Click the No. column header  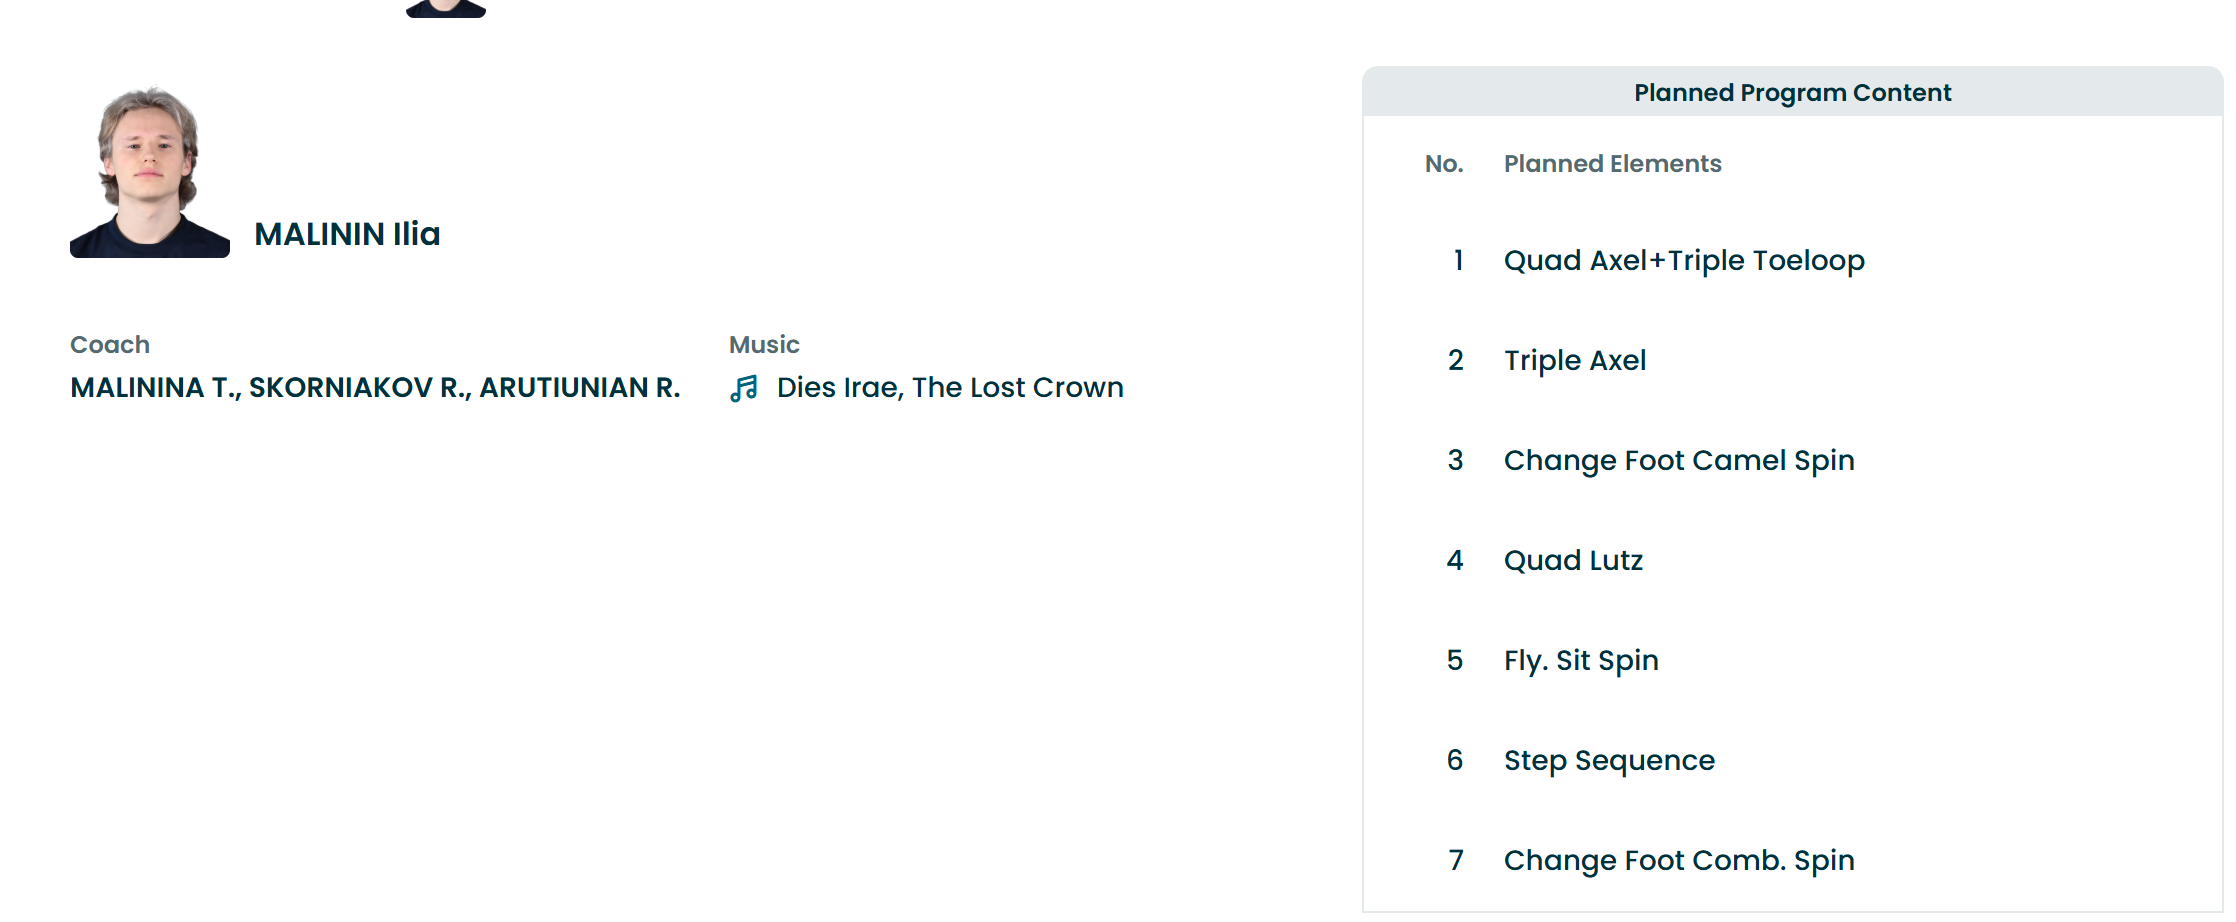(x=1444, y=164)
